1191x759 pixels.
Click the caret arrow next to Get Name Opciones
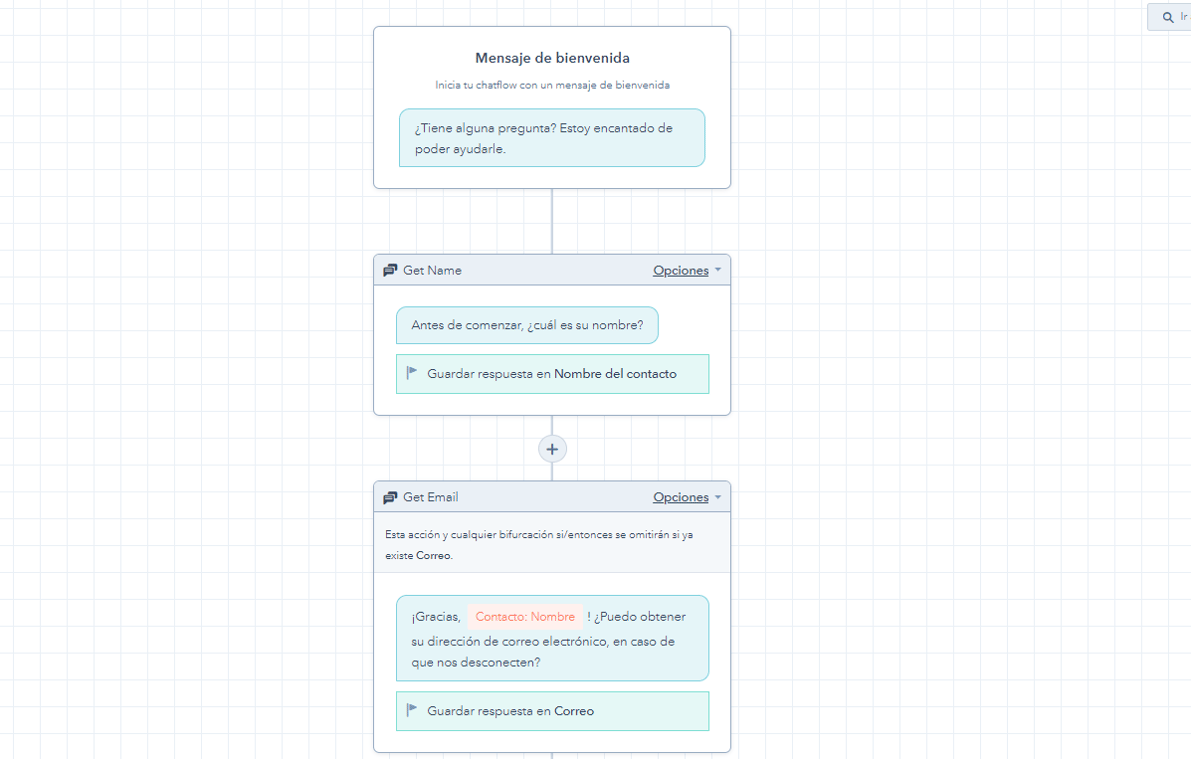[x=716, y=270]
